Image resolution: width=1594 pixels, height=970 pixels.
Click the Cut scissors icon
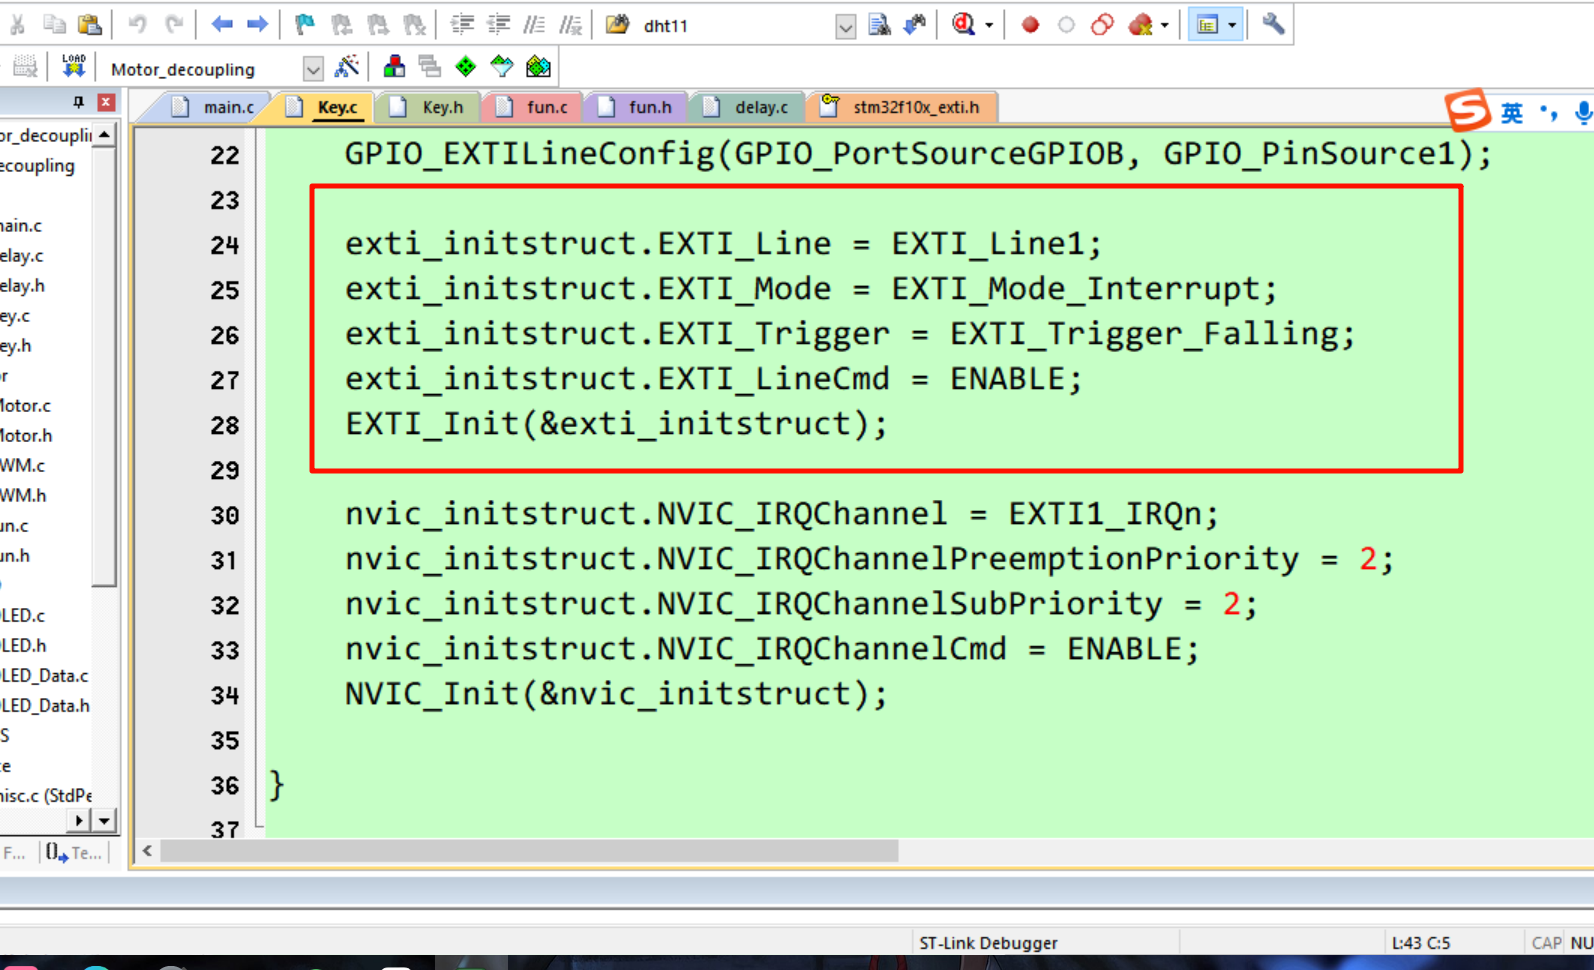point(17,25)
